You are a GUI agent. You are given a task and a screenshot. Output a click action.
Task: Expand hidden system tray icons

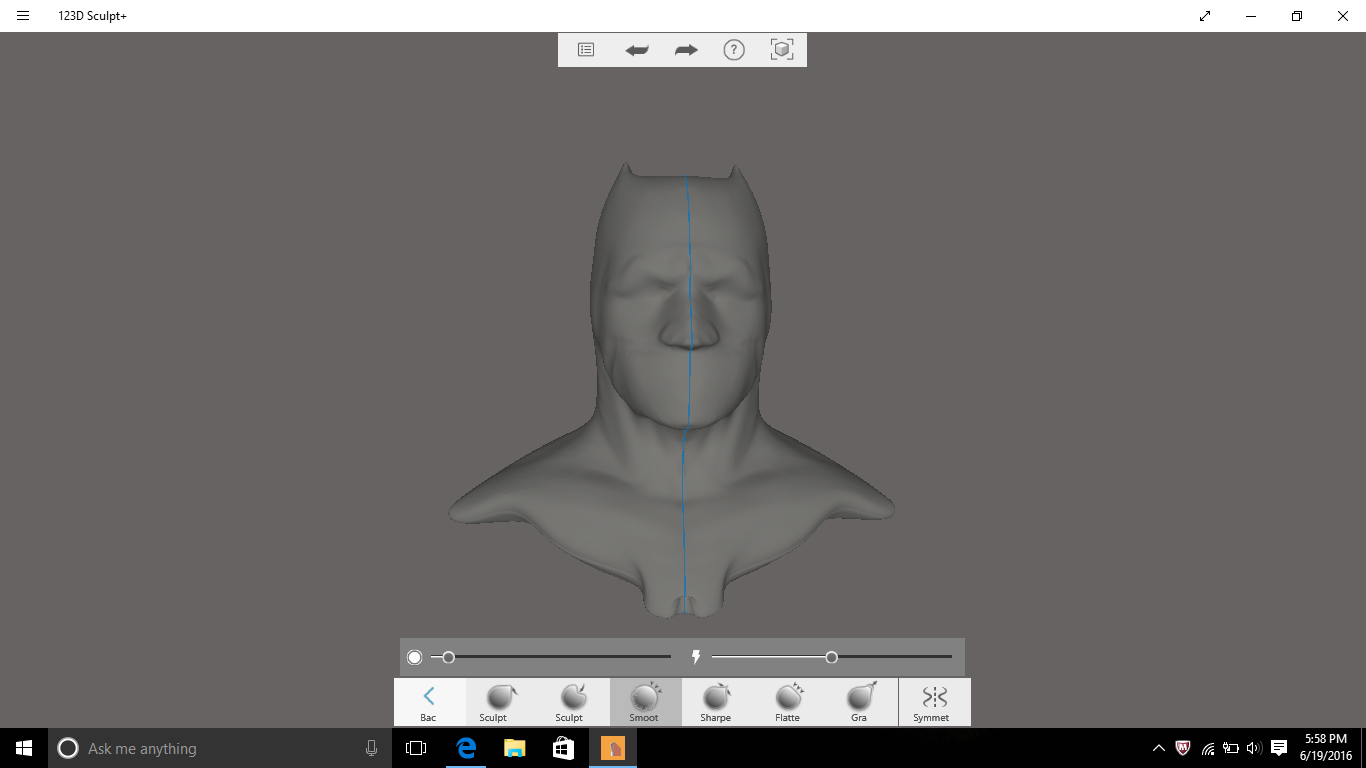(1159, 748)
